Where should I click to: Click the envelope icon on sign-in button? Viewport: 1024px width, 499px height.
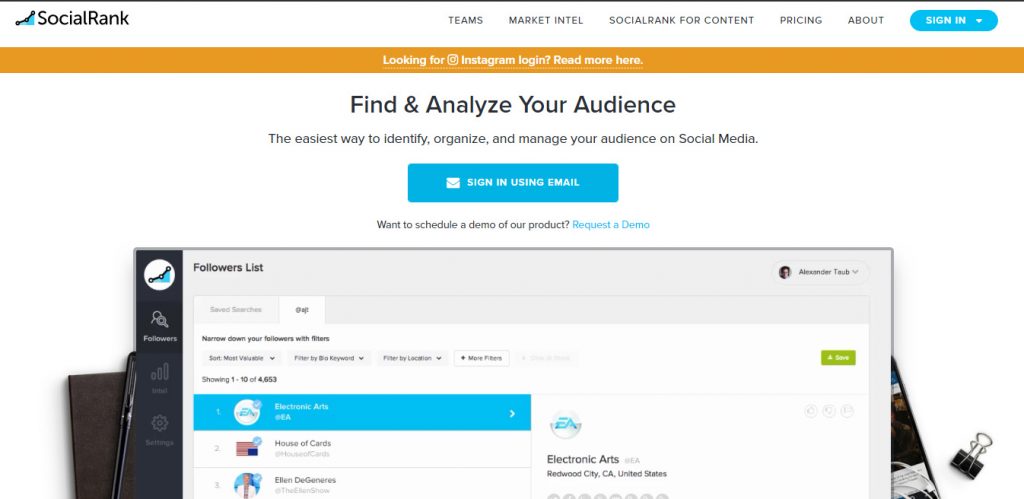tap(453, 183)
